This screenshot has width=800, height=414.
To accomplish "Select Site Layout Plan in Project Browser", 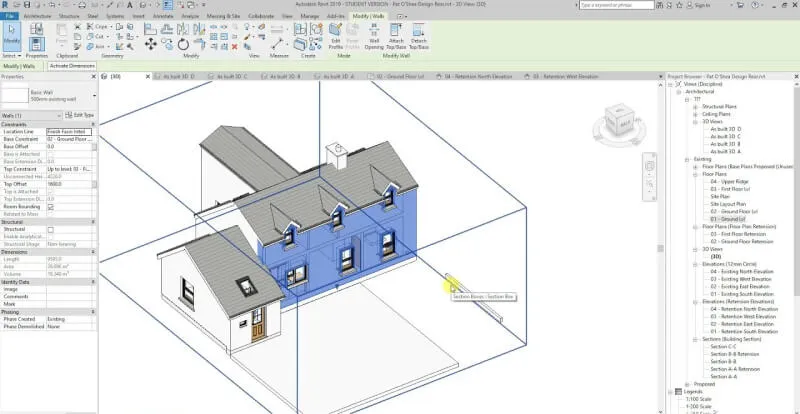I will (728, 204).
